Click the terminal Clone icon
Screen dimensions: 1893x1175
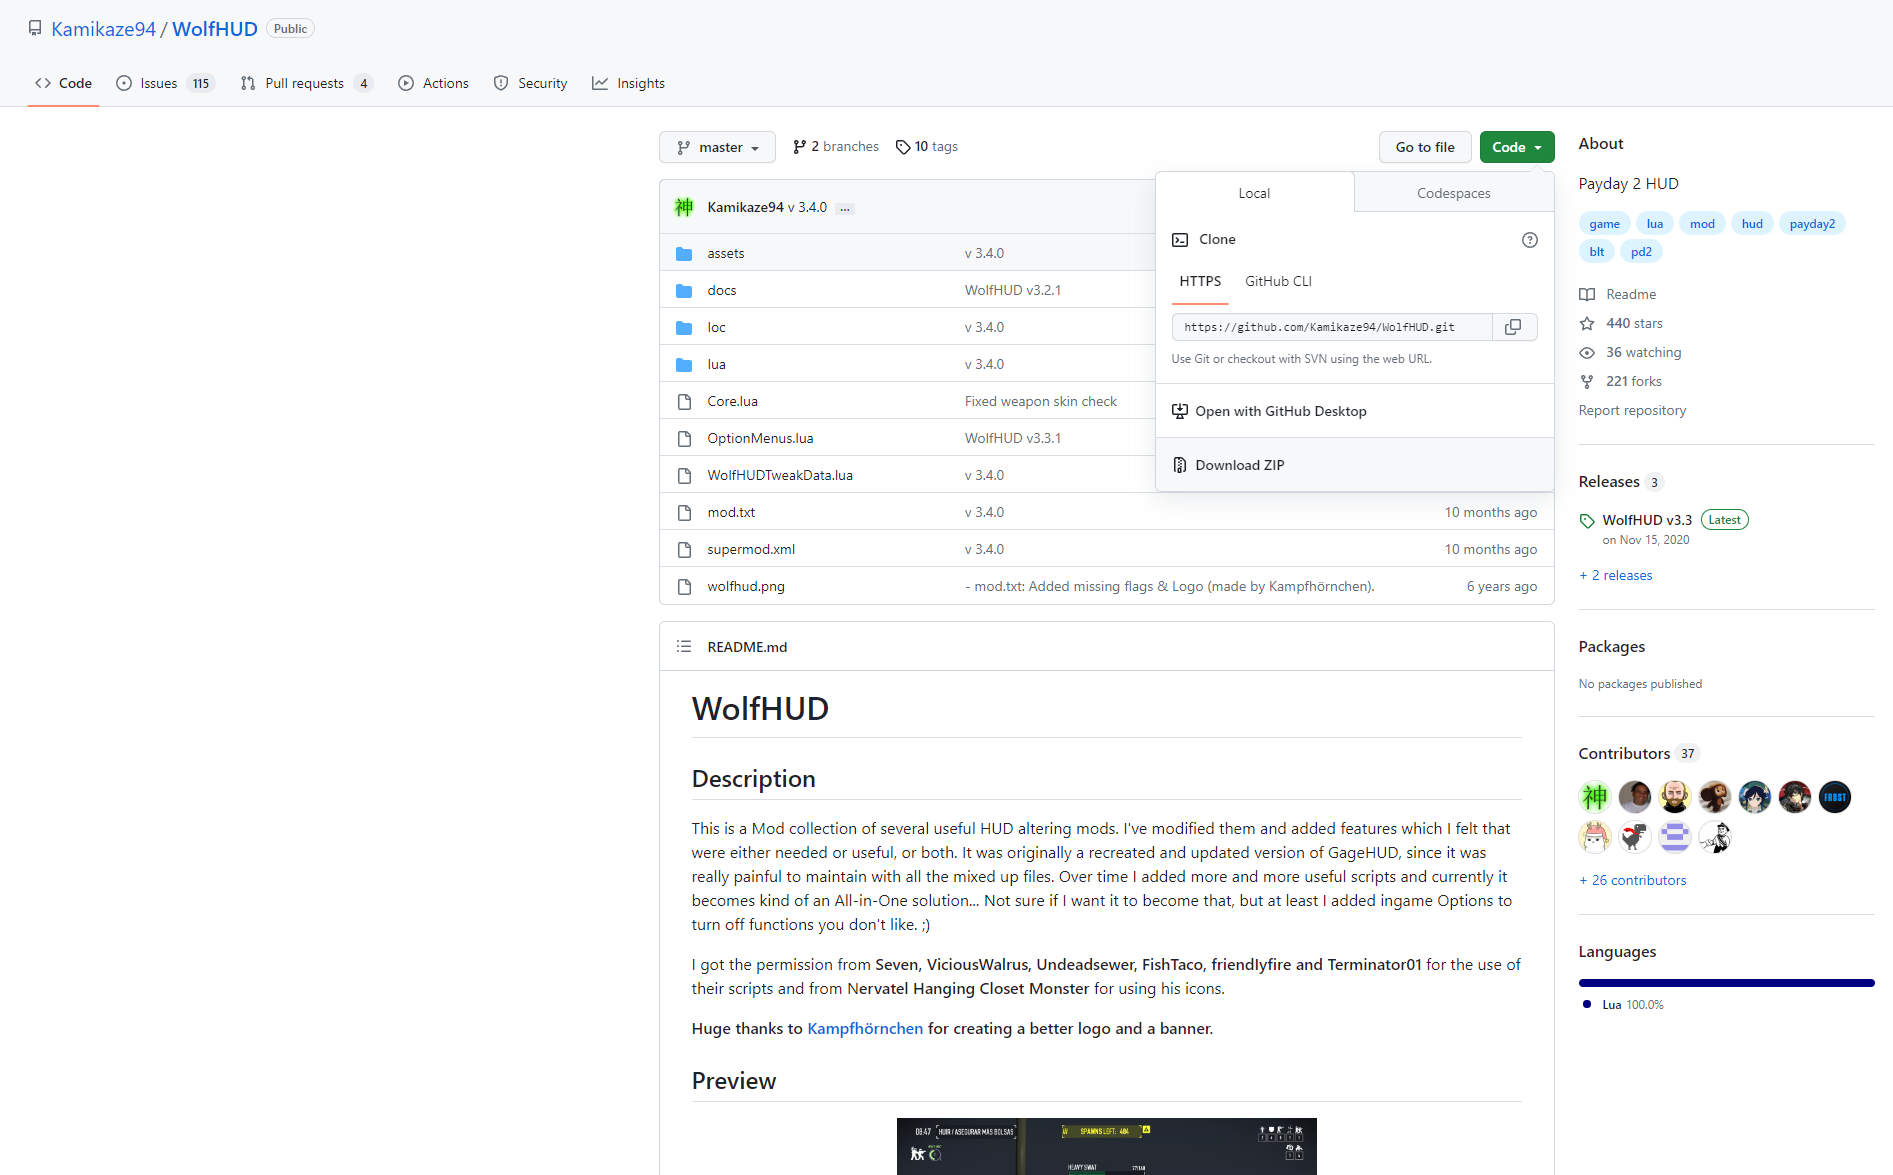(x=1180, y=240)
